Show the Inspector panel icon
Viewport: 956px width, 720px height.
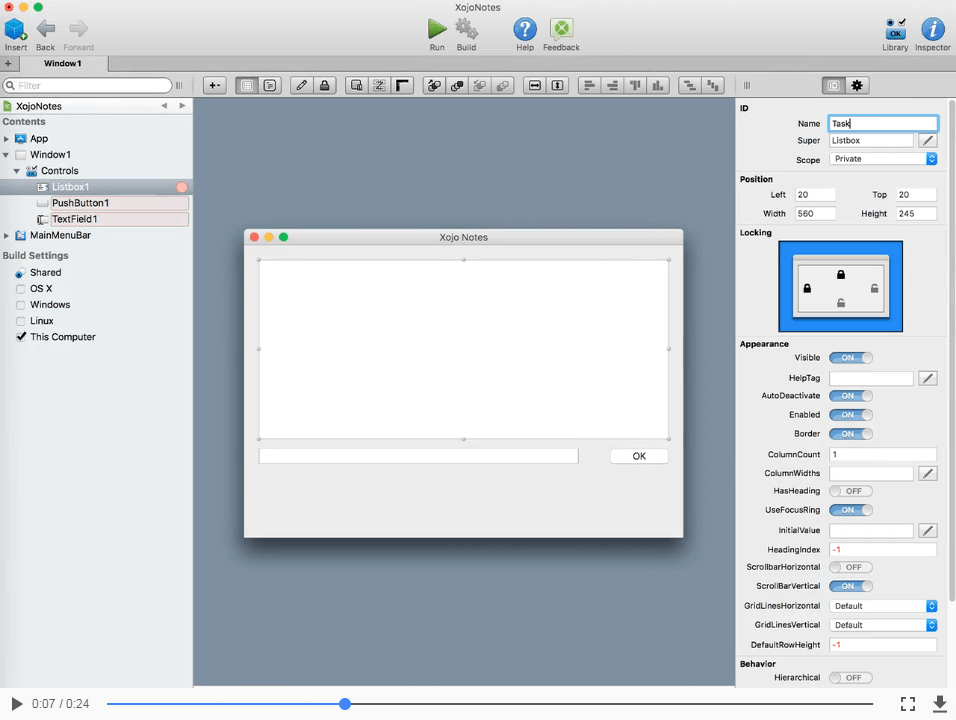tap(932, 29)
